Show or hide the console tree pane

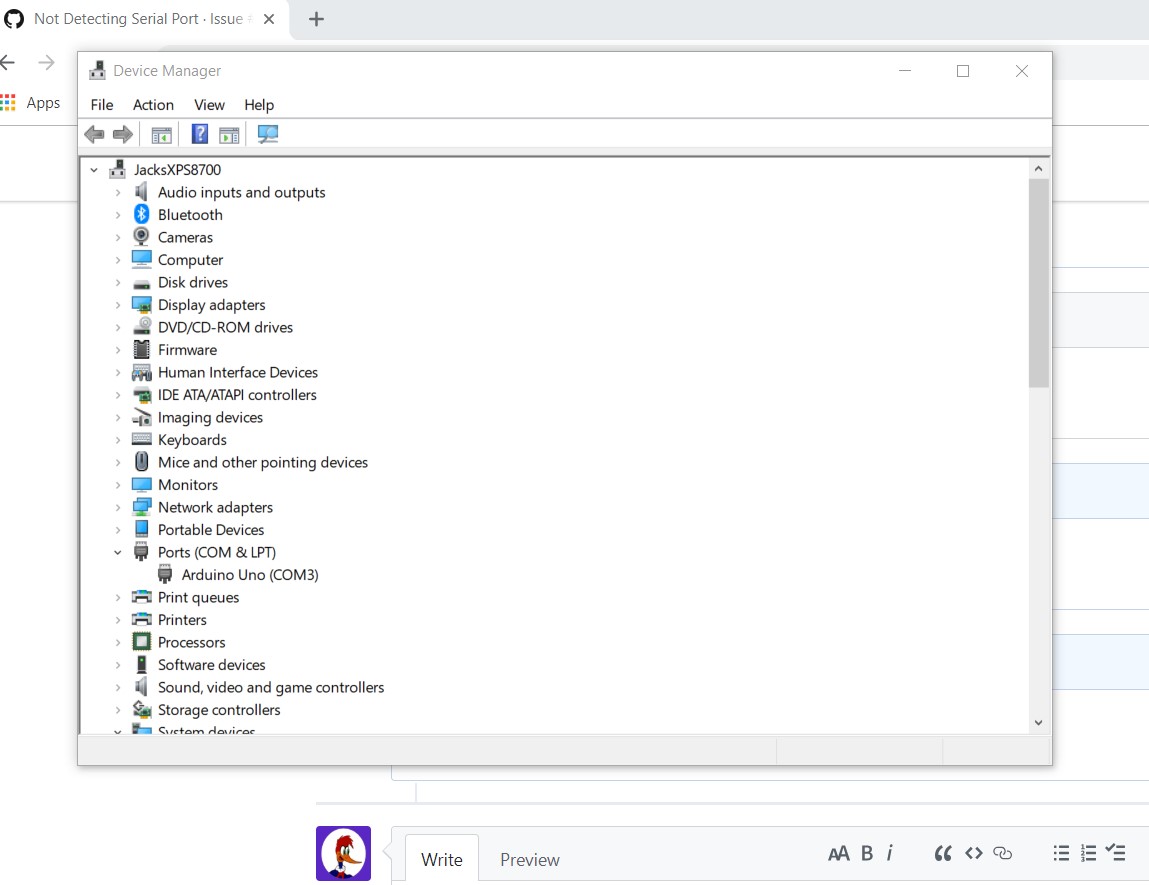[x=161, y=135]
